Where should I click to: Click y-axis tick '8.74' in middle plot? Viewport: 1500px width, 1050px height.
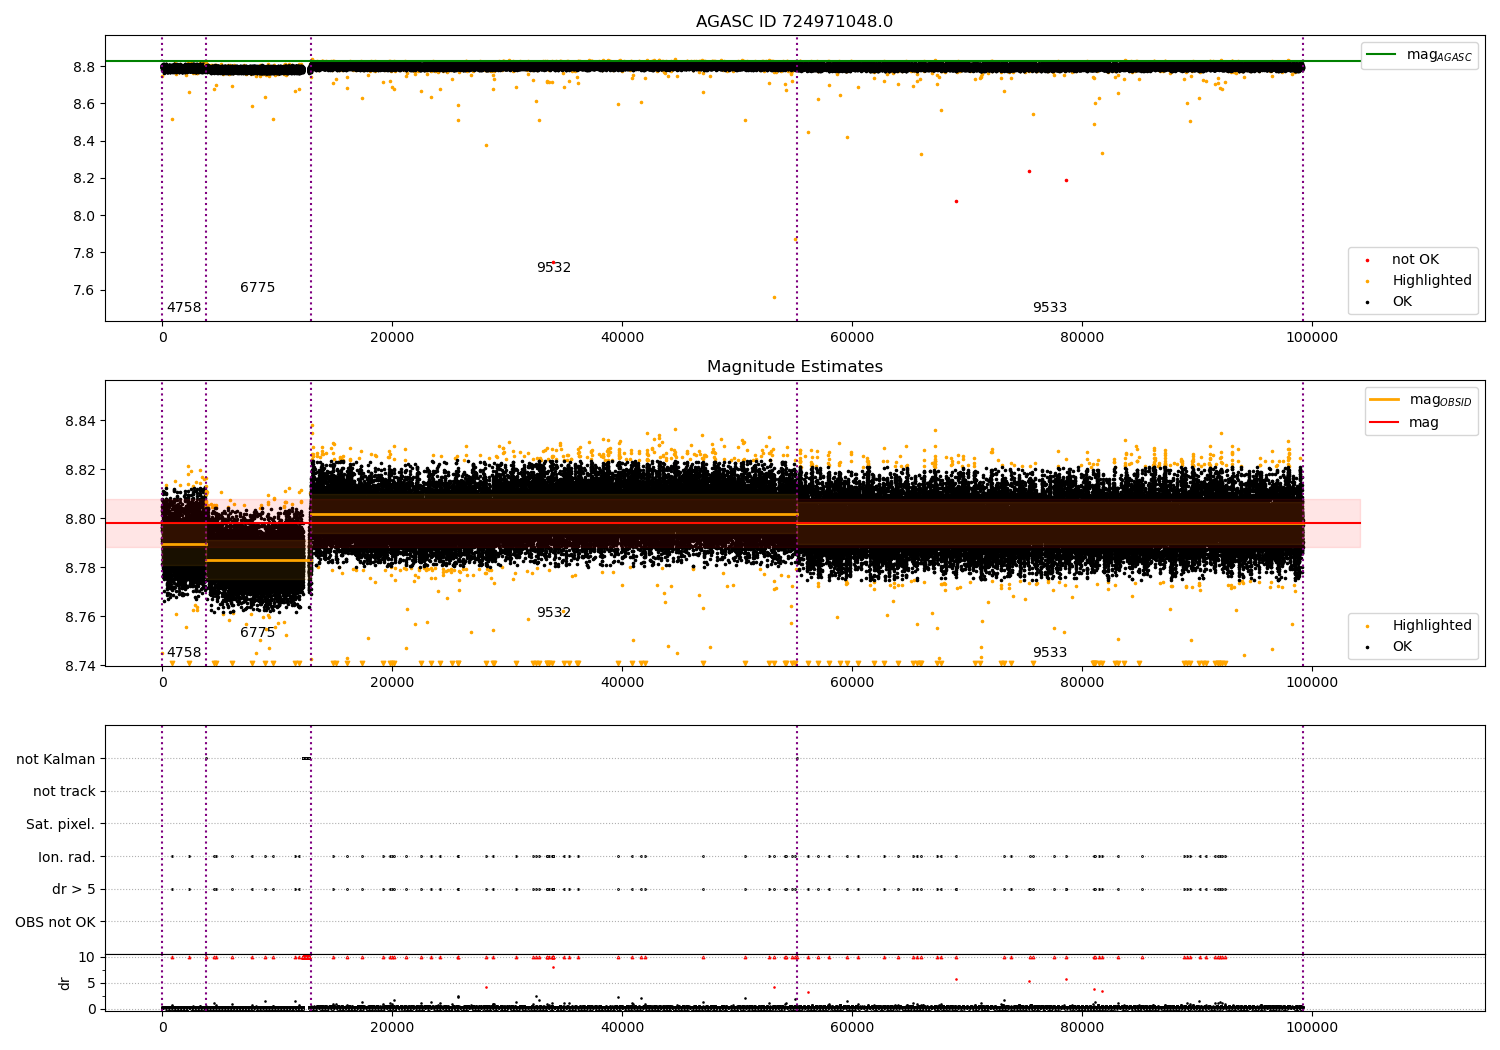(x=80, y=666)
